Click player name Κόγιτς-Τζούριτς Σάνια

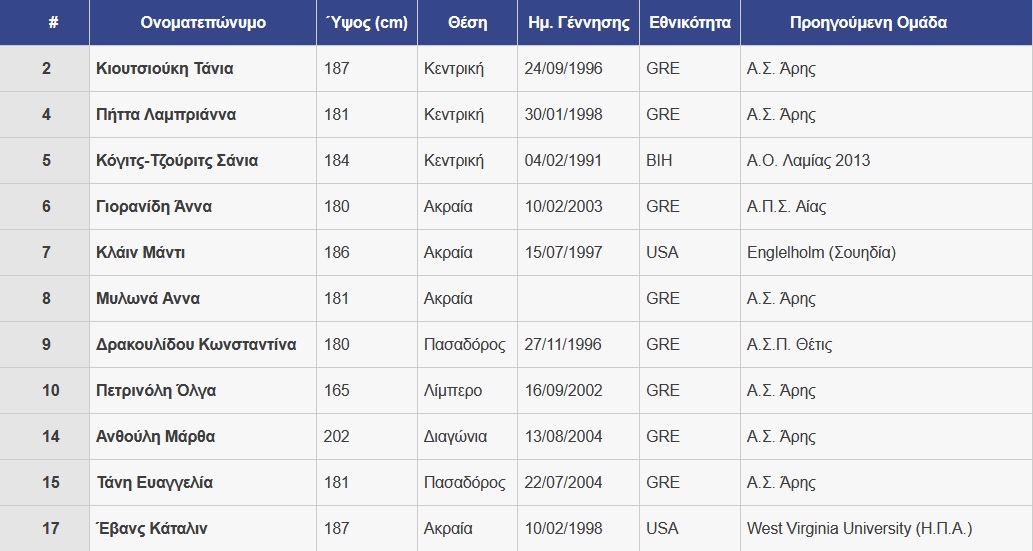(177, 161)
